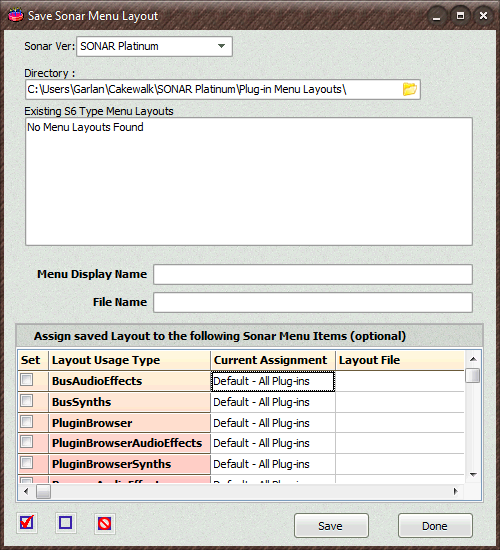Click the Layout Usage Type column header
This screenshot has height=550, width=500.
129,360
